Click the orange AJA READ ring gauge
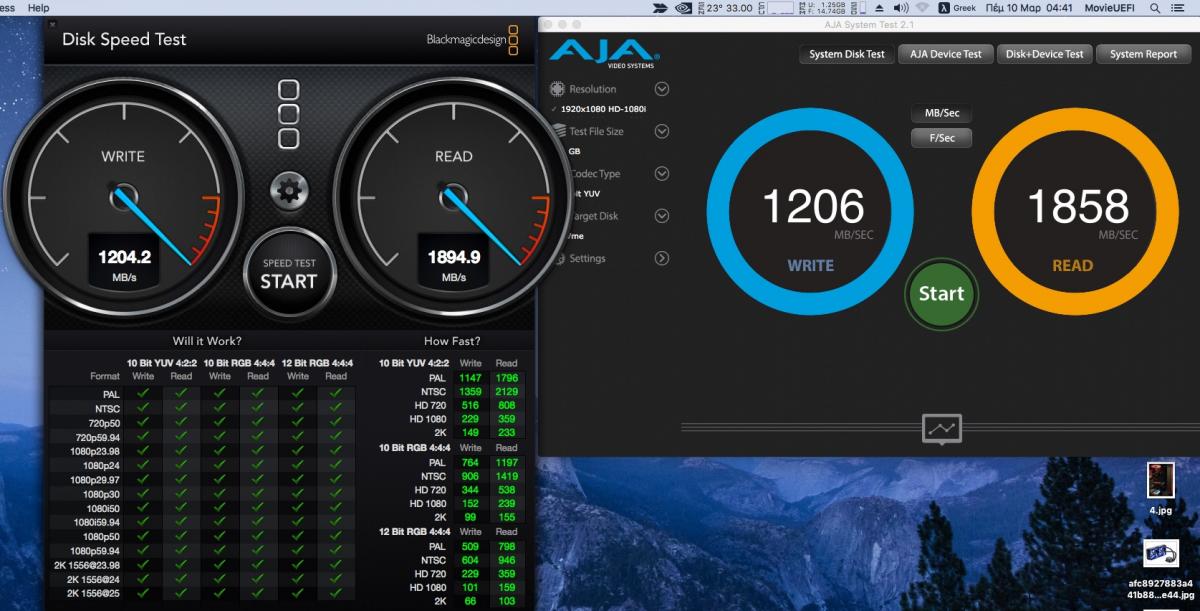This screenshot has width=1200, height=611. (1077, 210)
